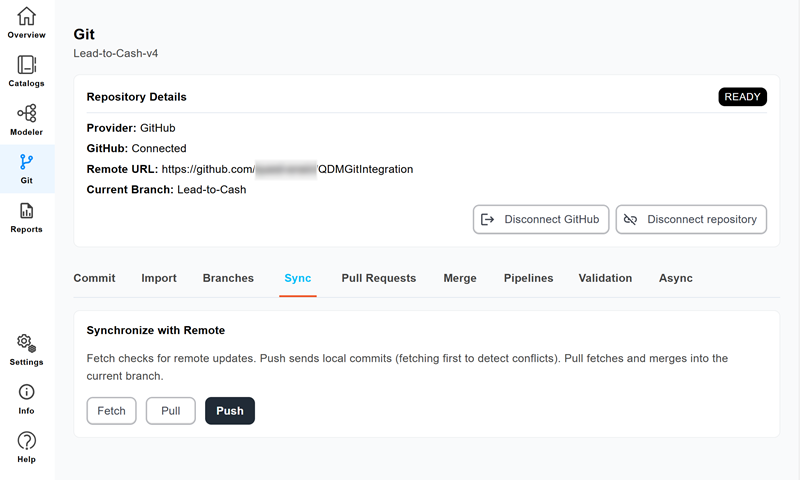Screen dimensions: 800x480
Task: Open the Async tab
Action: 676,278
